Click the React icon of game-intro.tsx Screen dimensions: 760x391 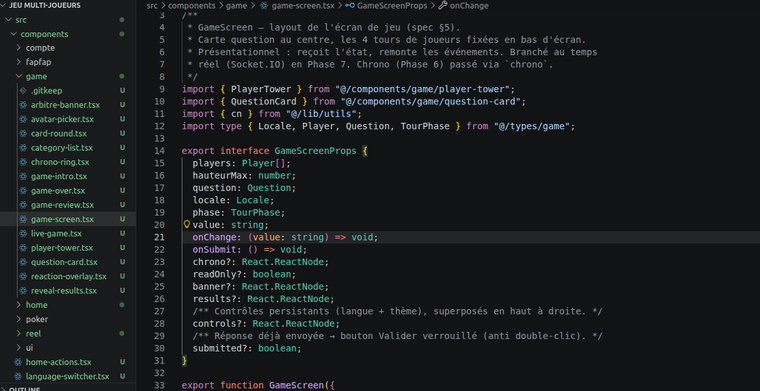23,176
